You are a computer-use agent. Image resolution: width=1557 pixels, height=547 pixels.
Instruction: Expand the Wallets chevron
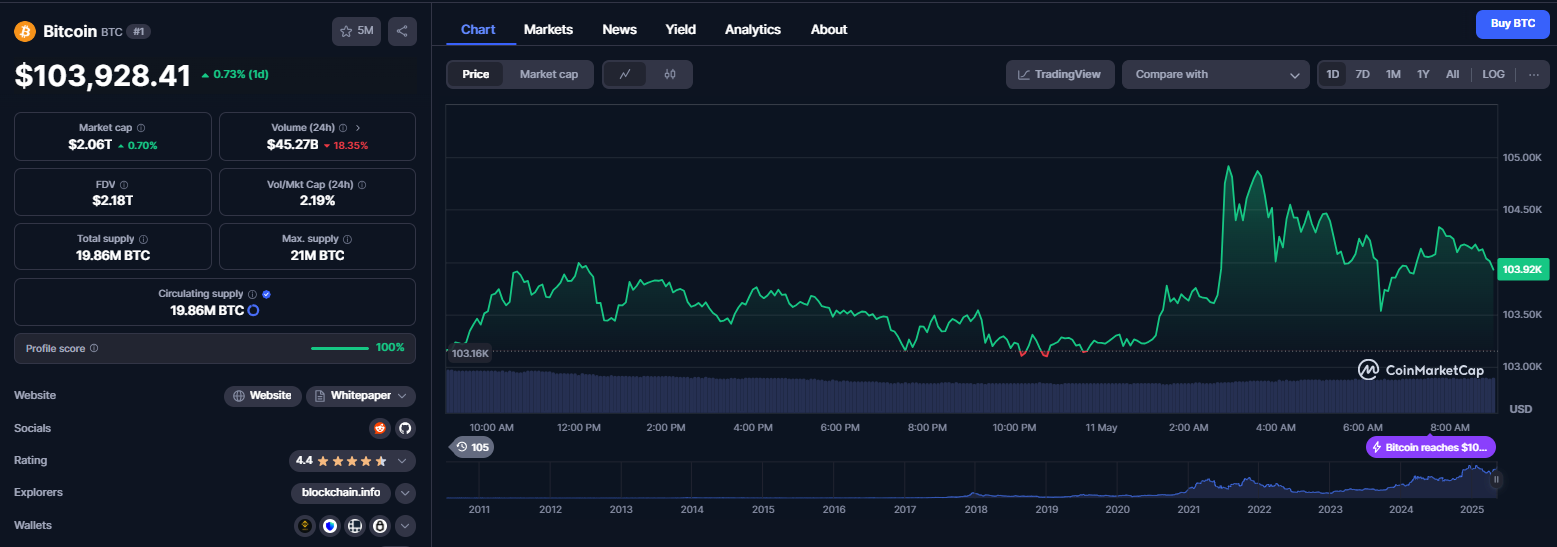click(x=405, y=525)
